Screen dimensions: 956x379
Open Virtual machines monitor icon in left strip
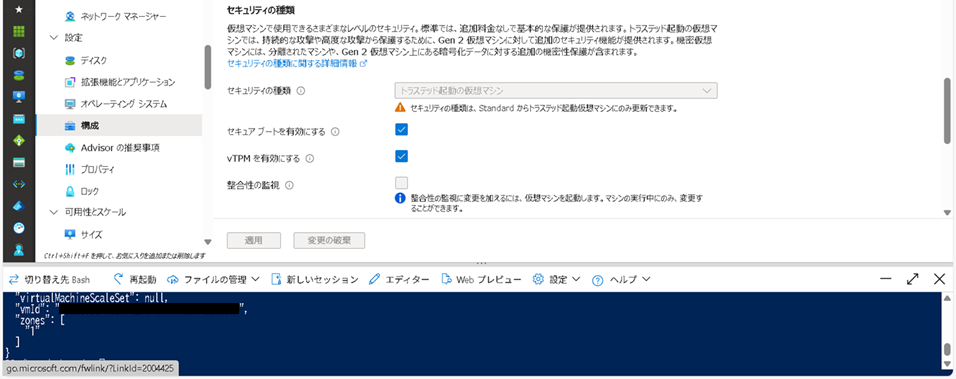pos(19,97)
